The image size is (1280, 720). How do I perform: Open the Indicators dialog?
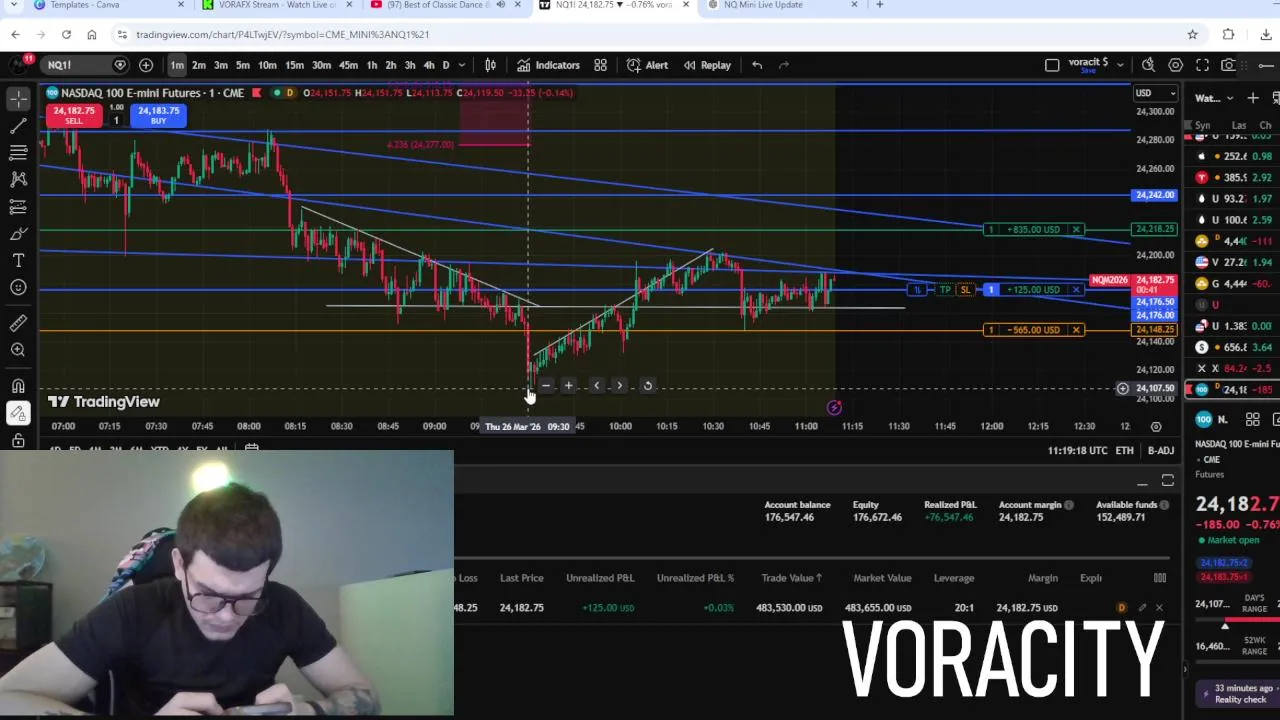548,65
